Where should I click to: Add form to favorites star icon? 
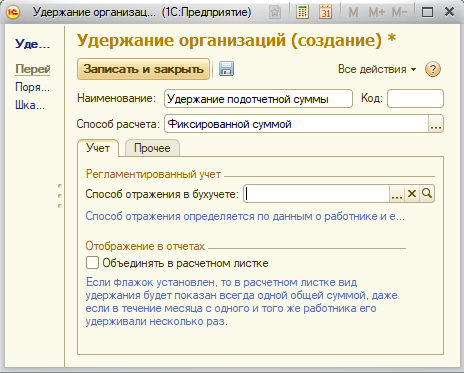[275, 13]
